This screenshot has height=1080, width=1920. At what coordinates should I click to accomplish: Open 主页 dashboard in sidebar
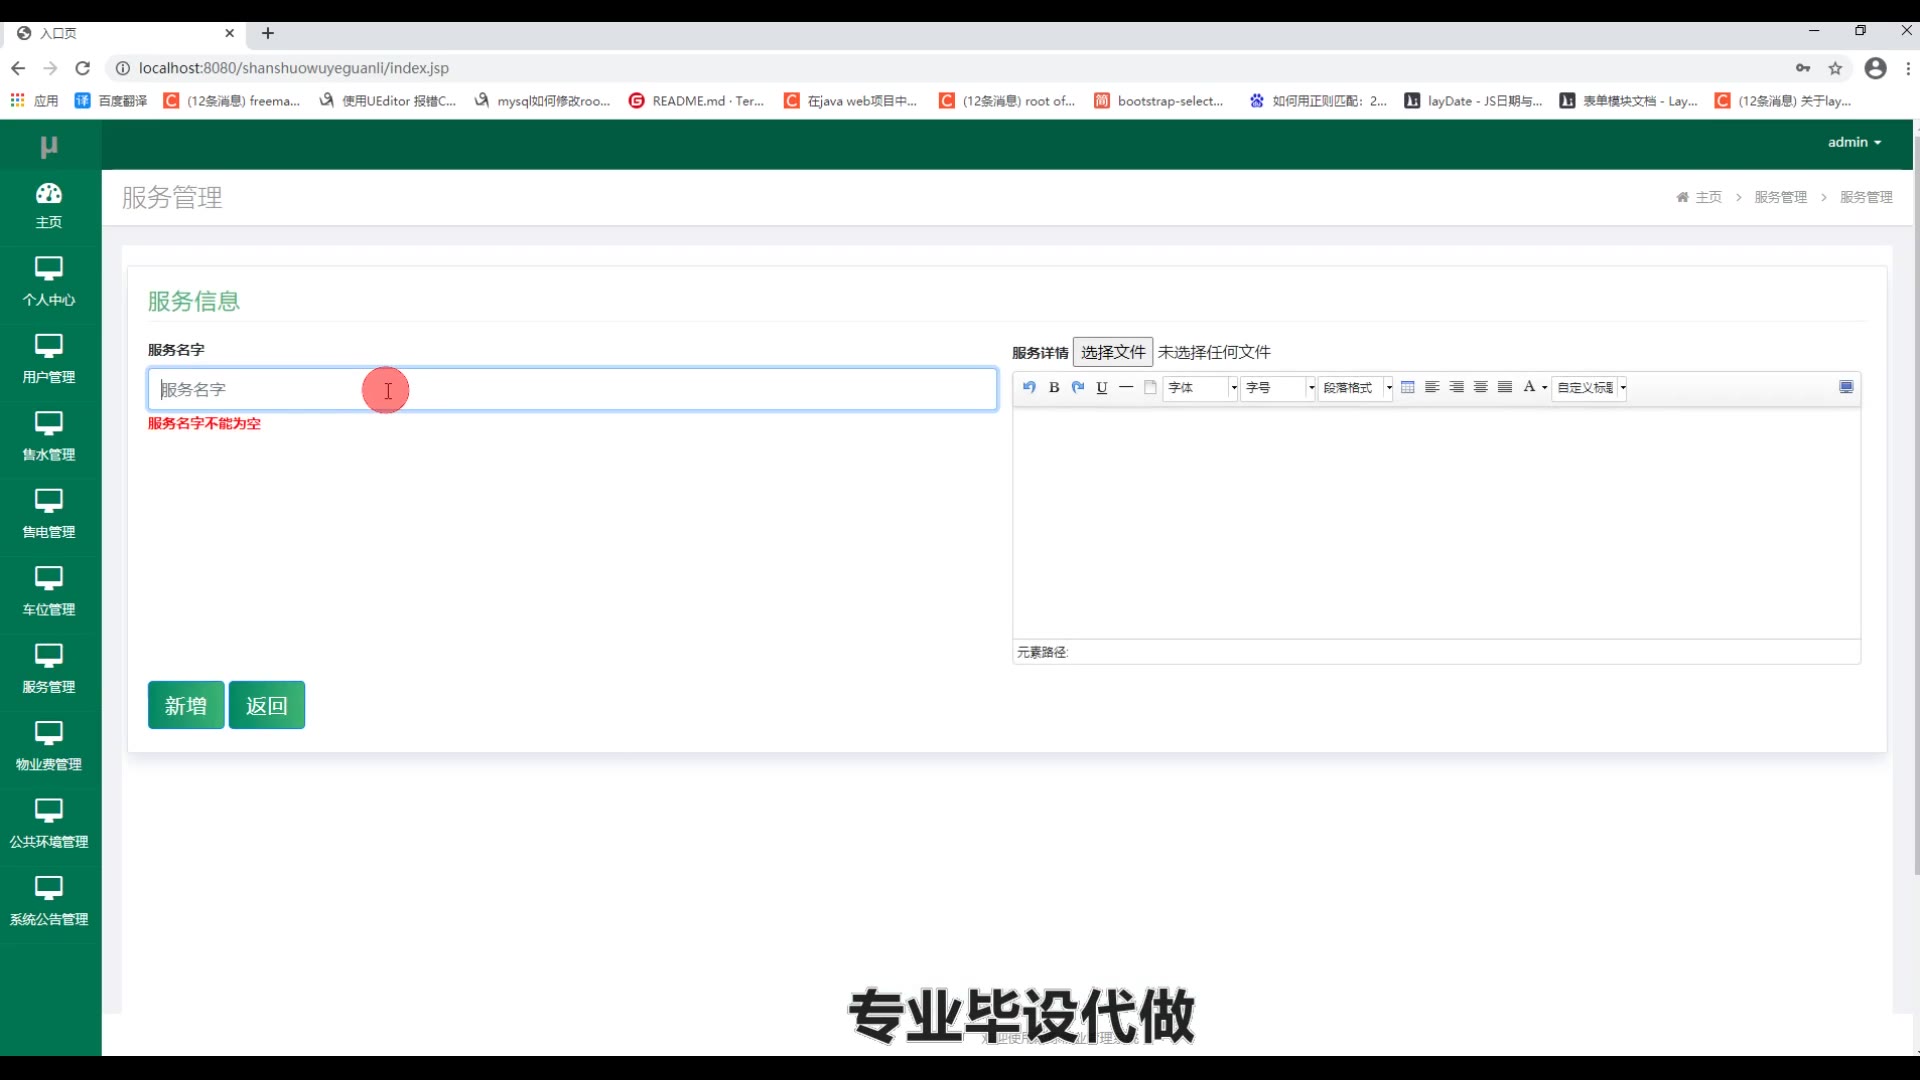pos(49,206)
